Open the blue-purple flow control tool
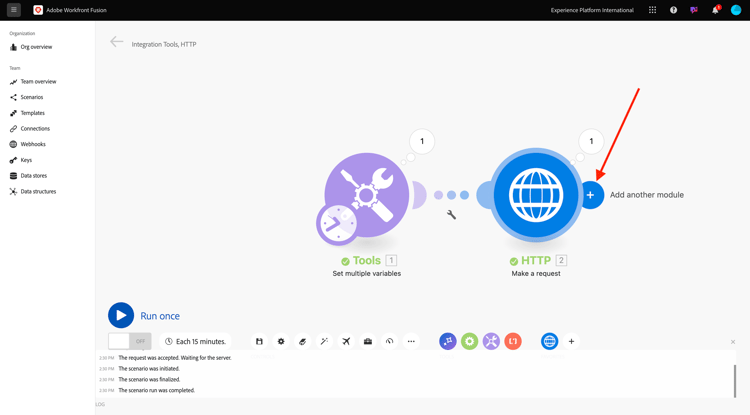This screenshot has width=750, height=415. [x=448, y=341]
